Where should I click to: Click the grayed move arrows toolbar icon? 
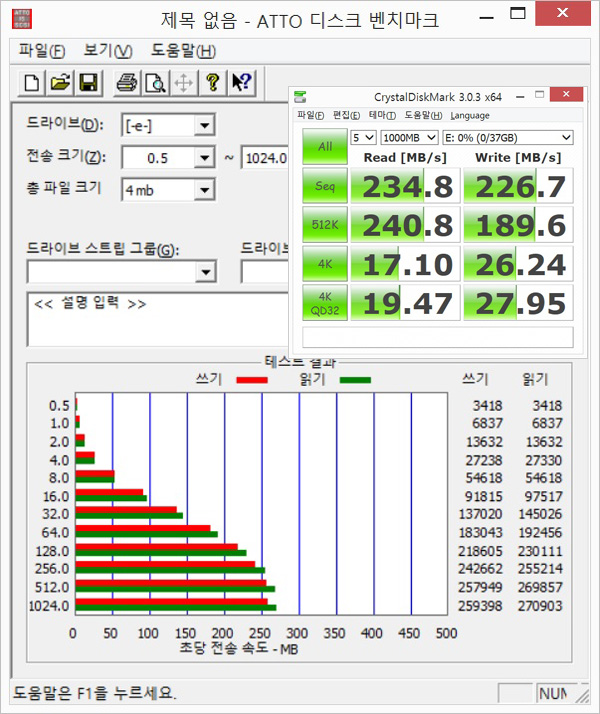pyautogui.click(x=183, y=83)
